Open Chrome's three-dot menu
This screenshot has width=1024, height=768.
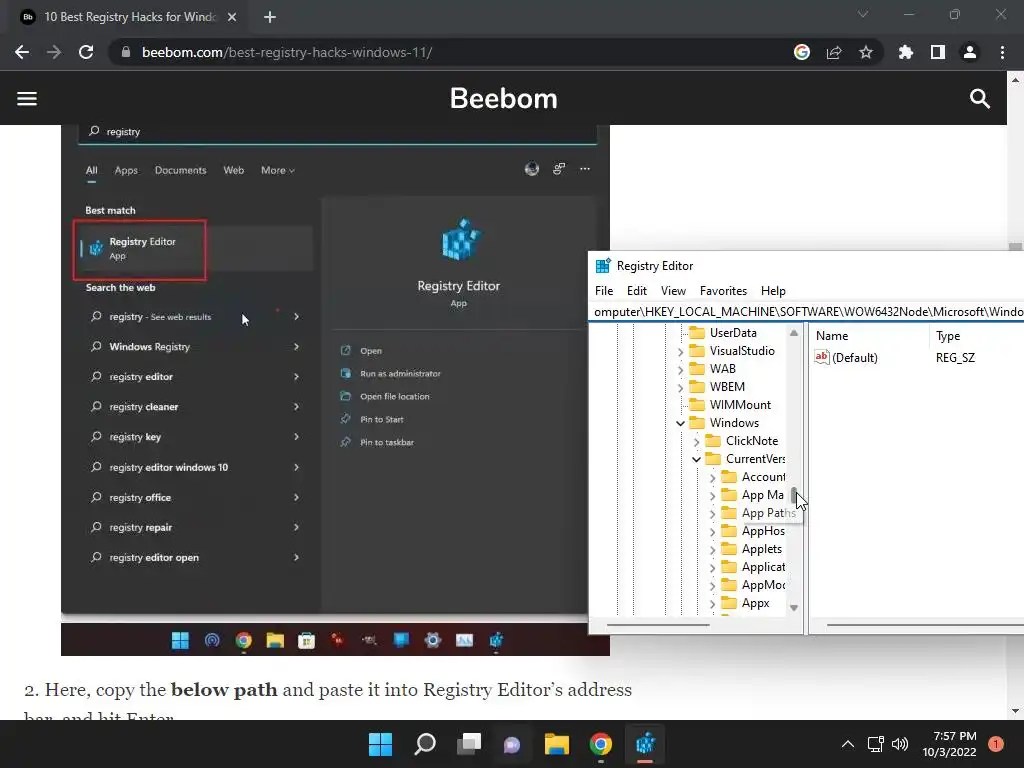pyautogui.click(x=1002, y=52)
